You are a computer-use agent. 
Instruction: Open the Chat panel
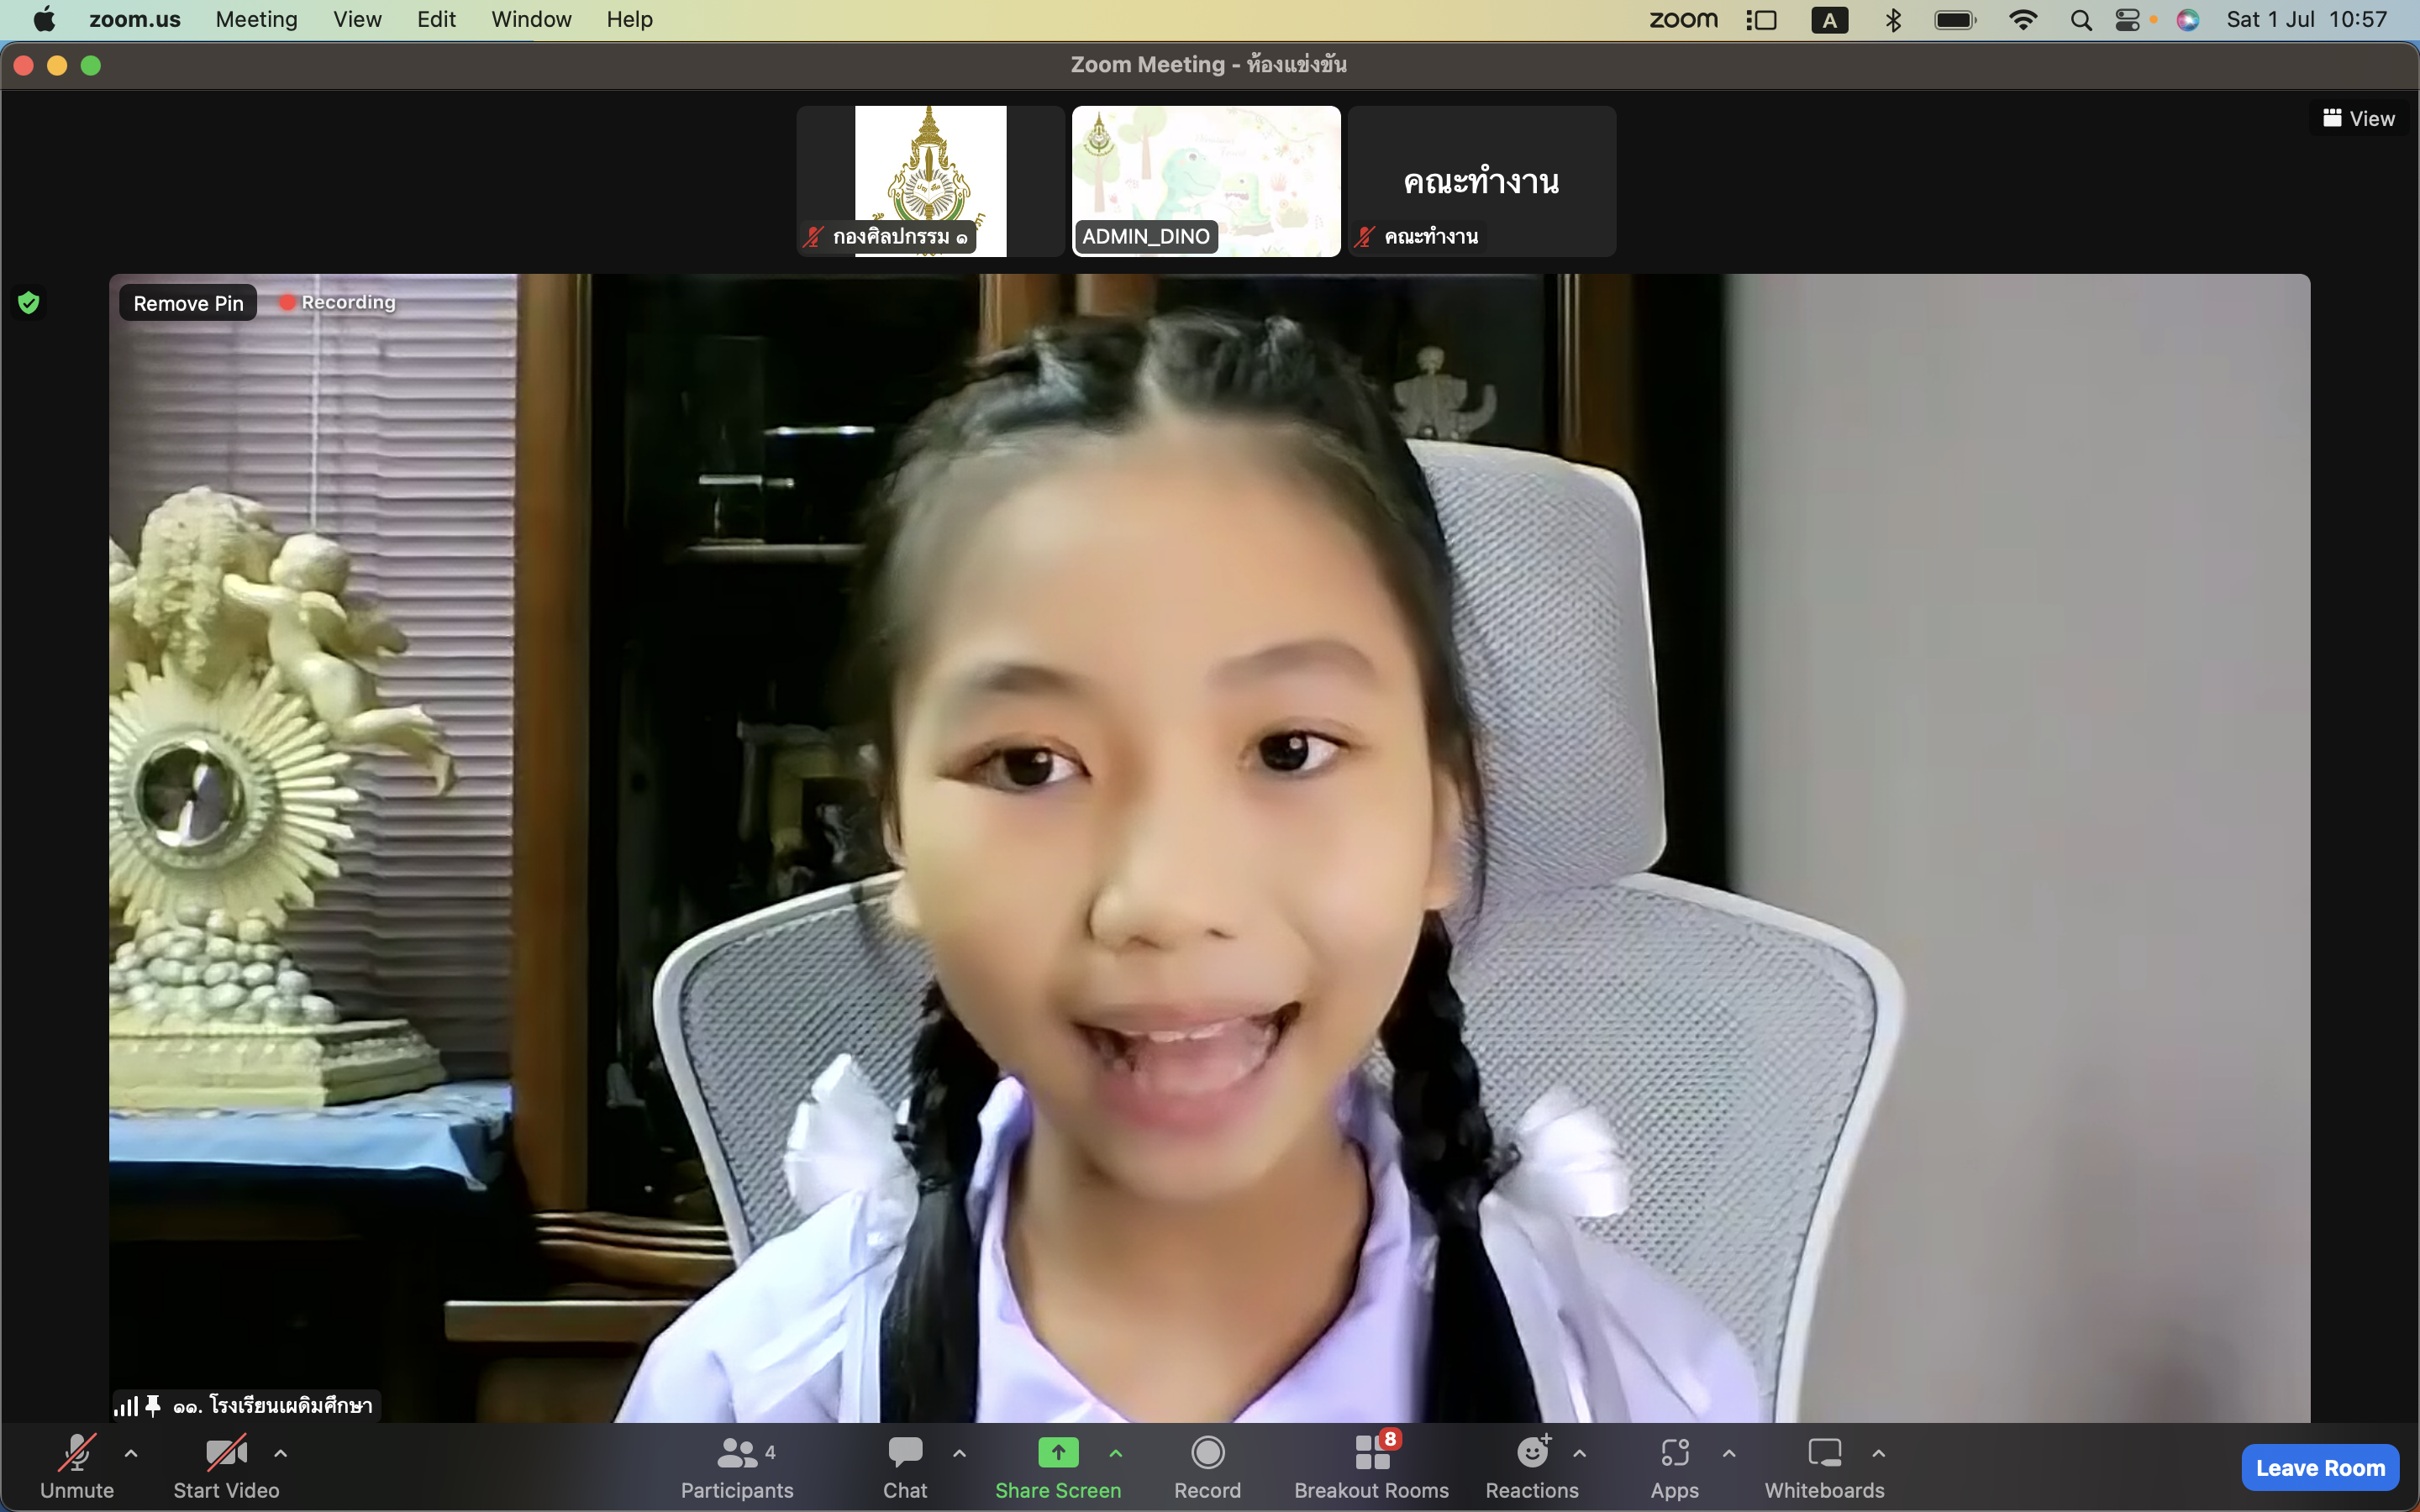[903, 1467]
